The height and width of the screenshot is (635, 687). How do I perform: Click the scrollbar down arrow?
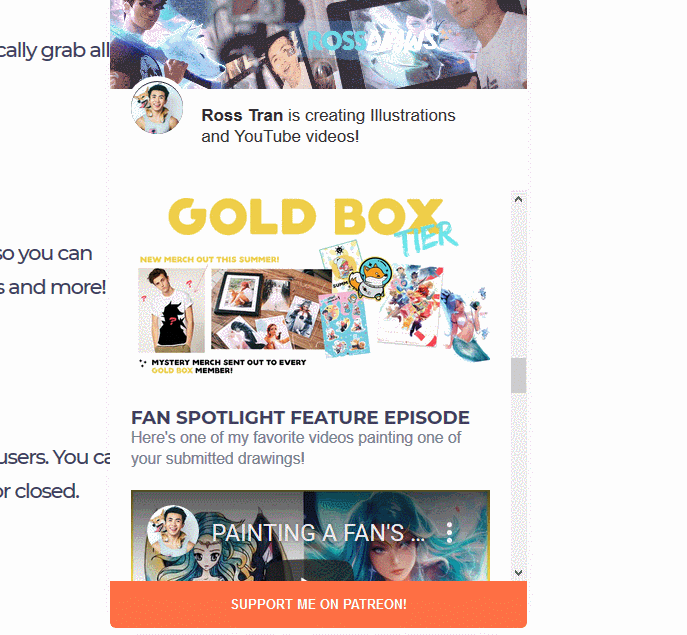click(x=518, y=573)
